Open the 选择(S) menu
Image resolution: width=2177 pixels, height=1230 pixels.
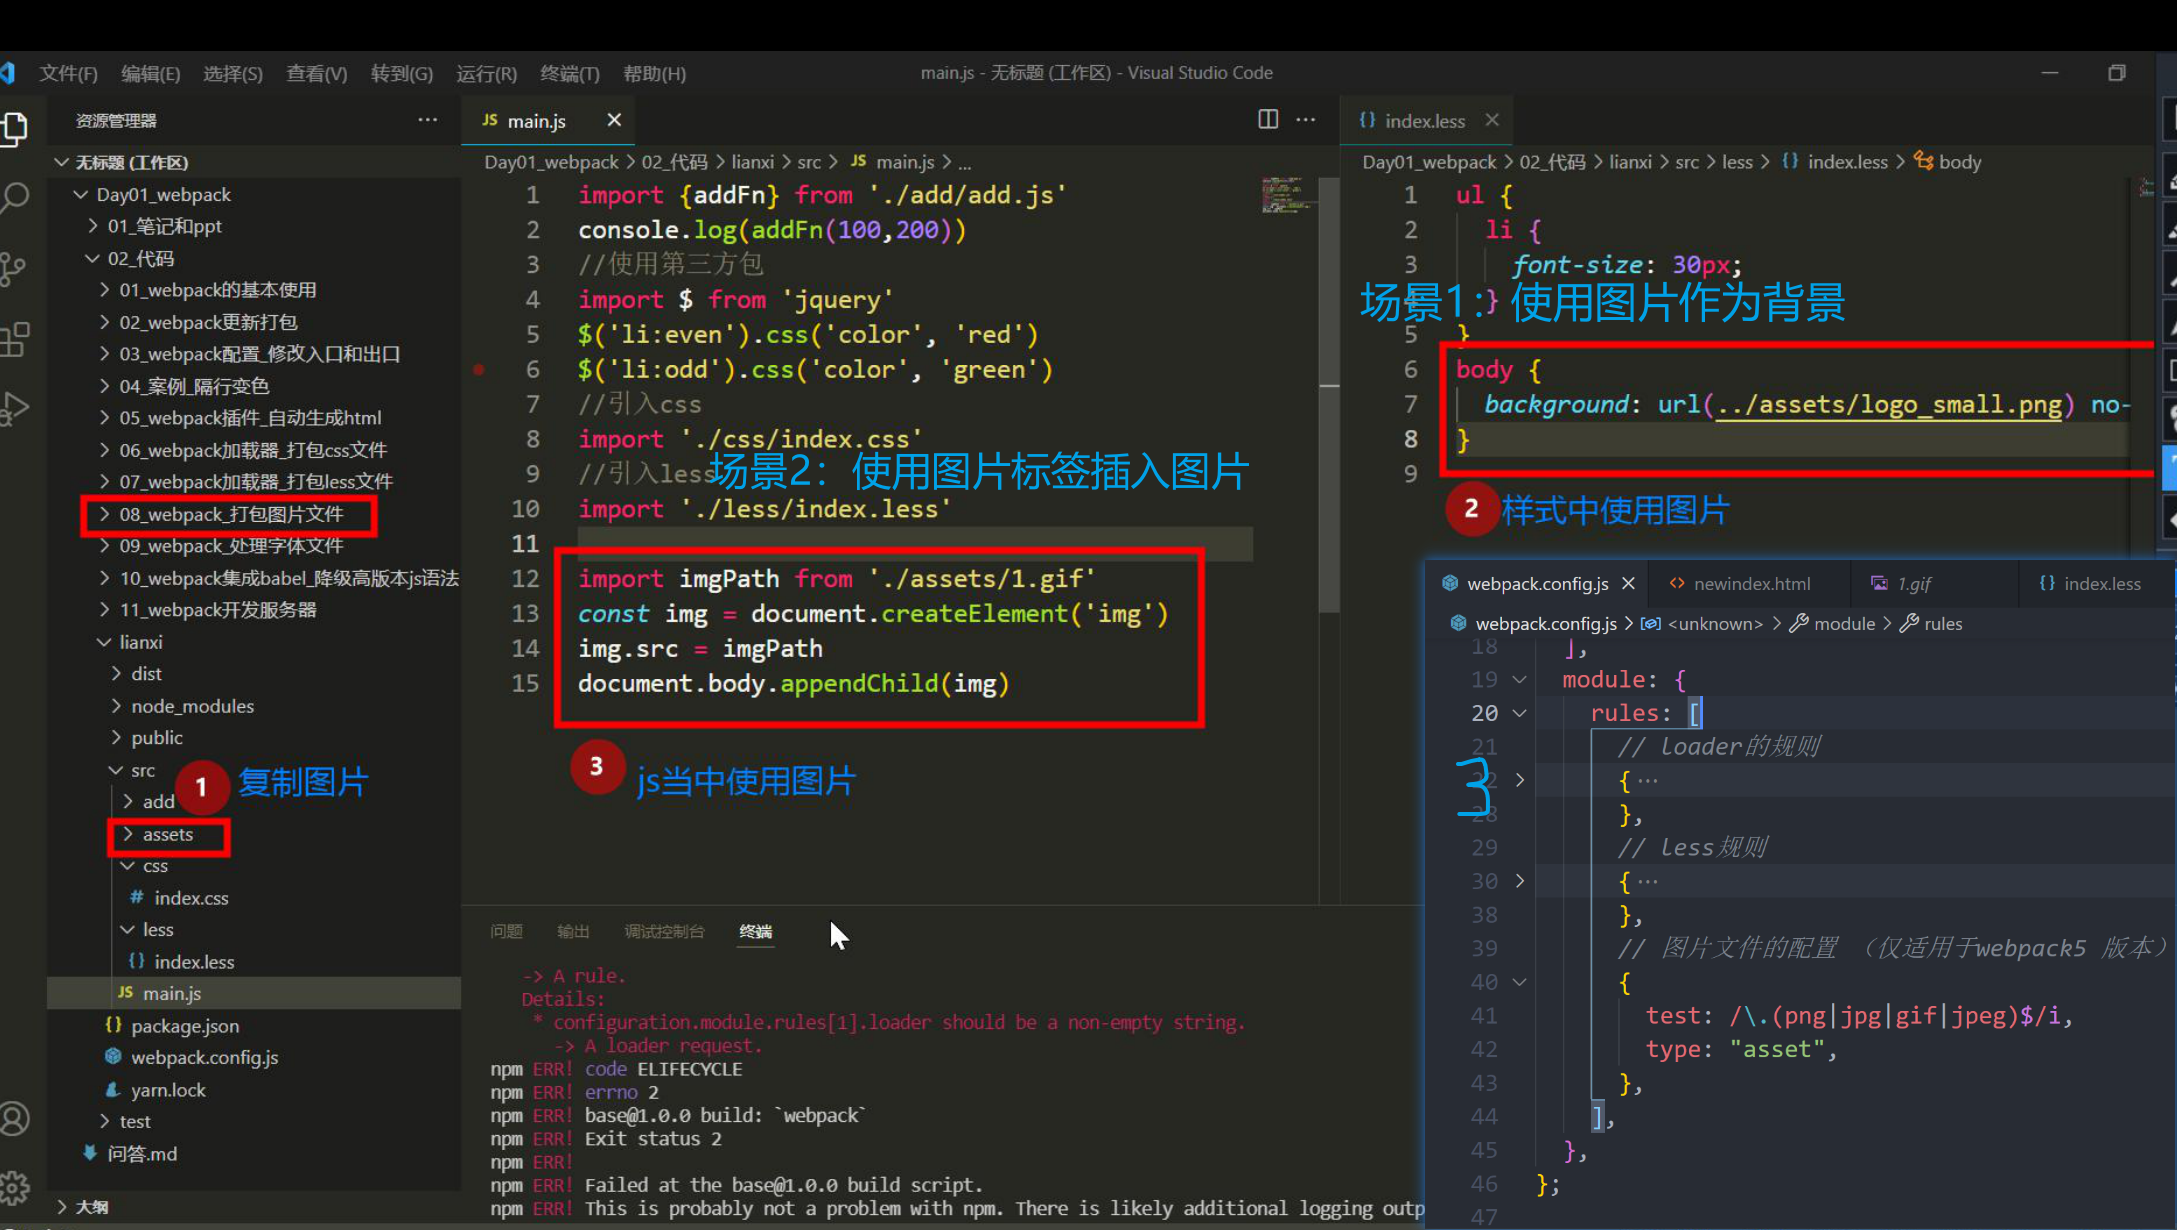(233, 73)
